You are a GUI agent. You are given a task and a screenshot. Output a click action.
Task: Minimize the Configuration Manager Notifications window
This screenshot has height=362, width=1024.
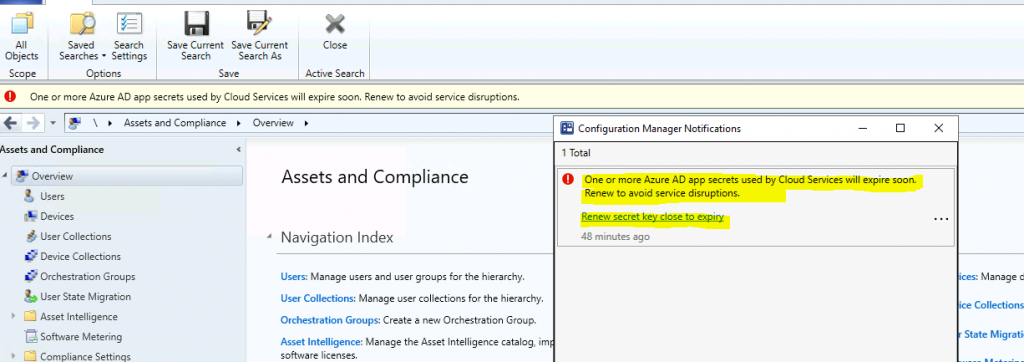(862, 128)
